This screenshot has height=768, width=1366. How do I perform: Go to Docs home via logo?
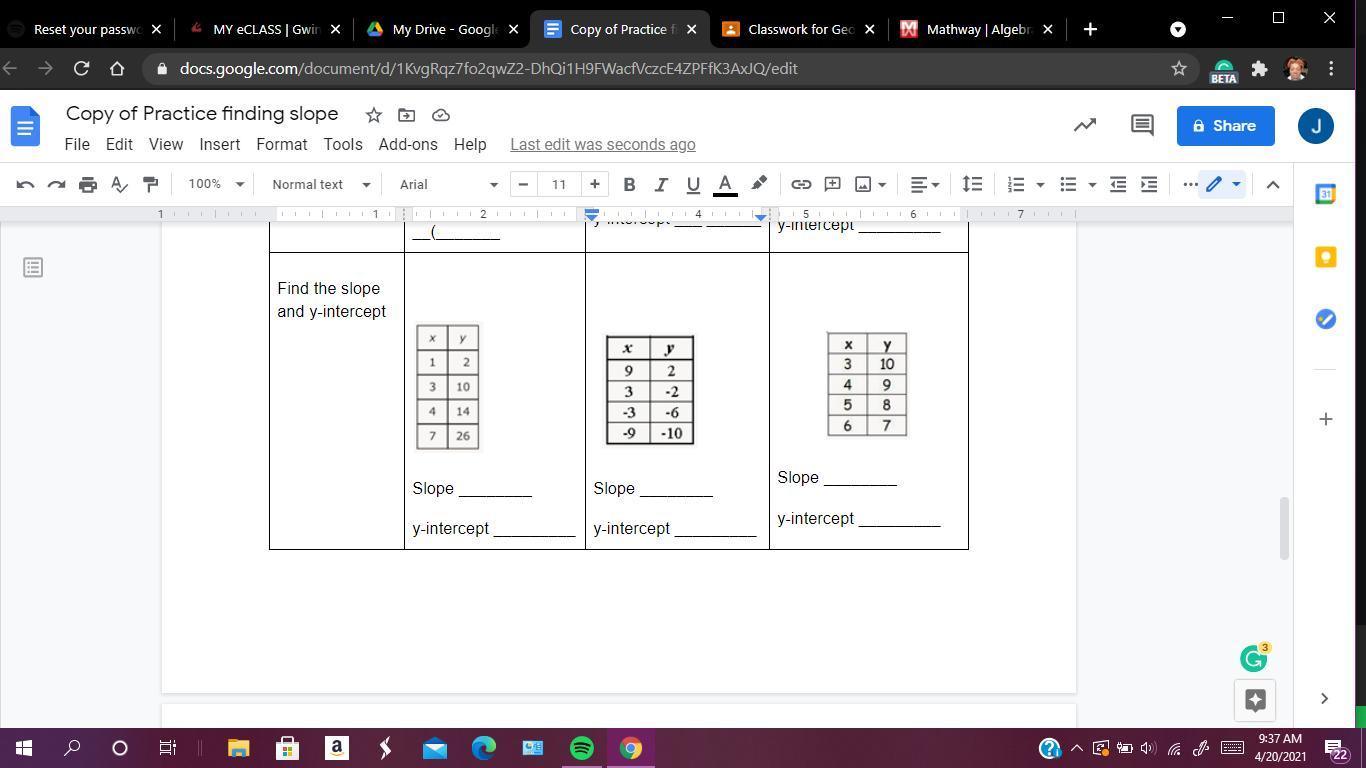click(x=26, y=127)
